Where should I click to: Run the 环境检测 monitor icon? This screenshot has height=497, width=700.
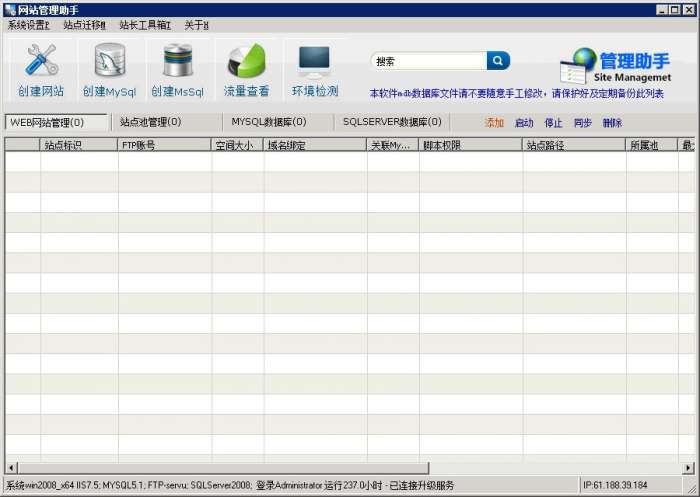pyautogui.click(x=315, y=62)
